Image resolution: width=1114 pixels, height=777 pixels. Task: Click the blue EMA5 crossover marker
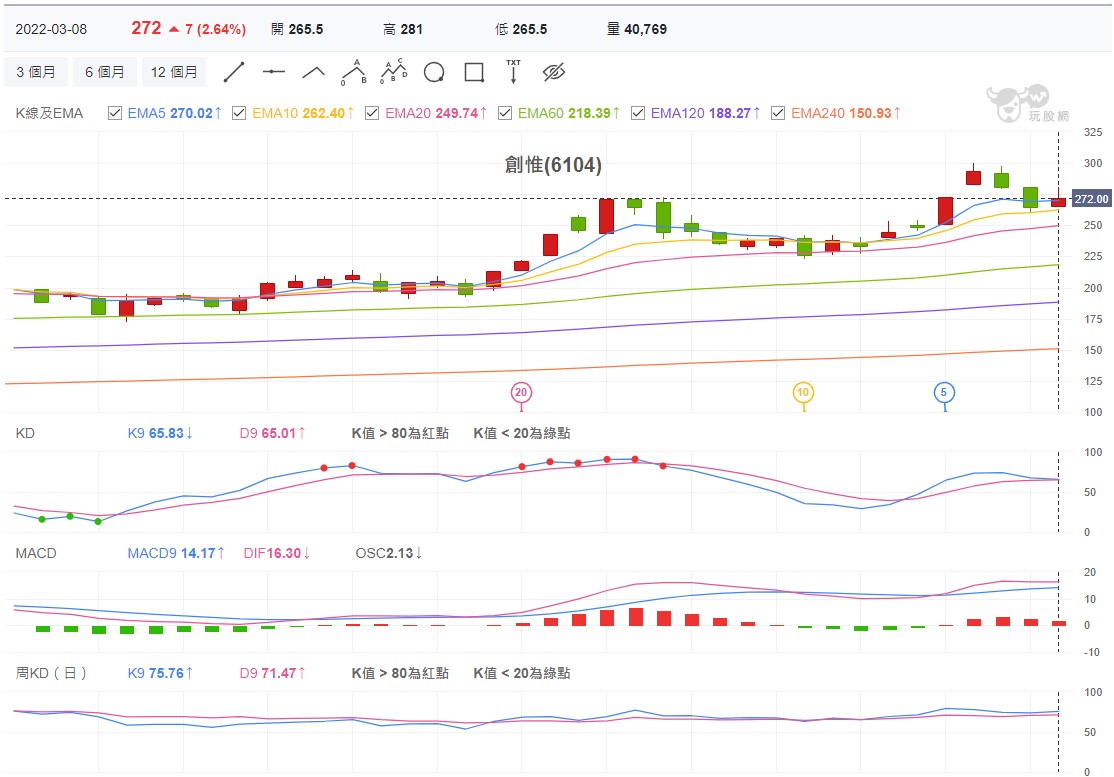click(943, 393)
